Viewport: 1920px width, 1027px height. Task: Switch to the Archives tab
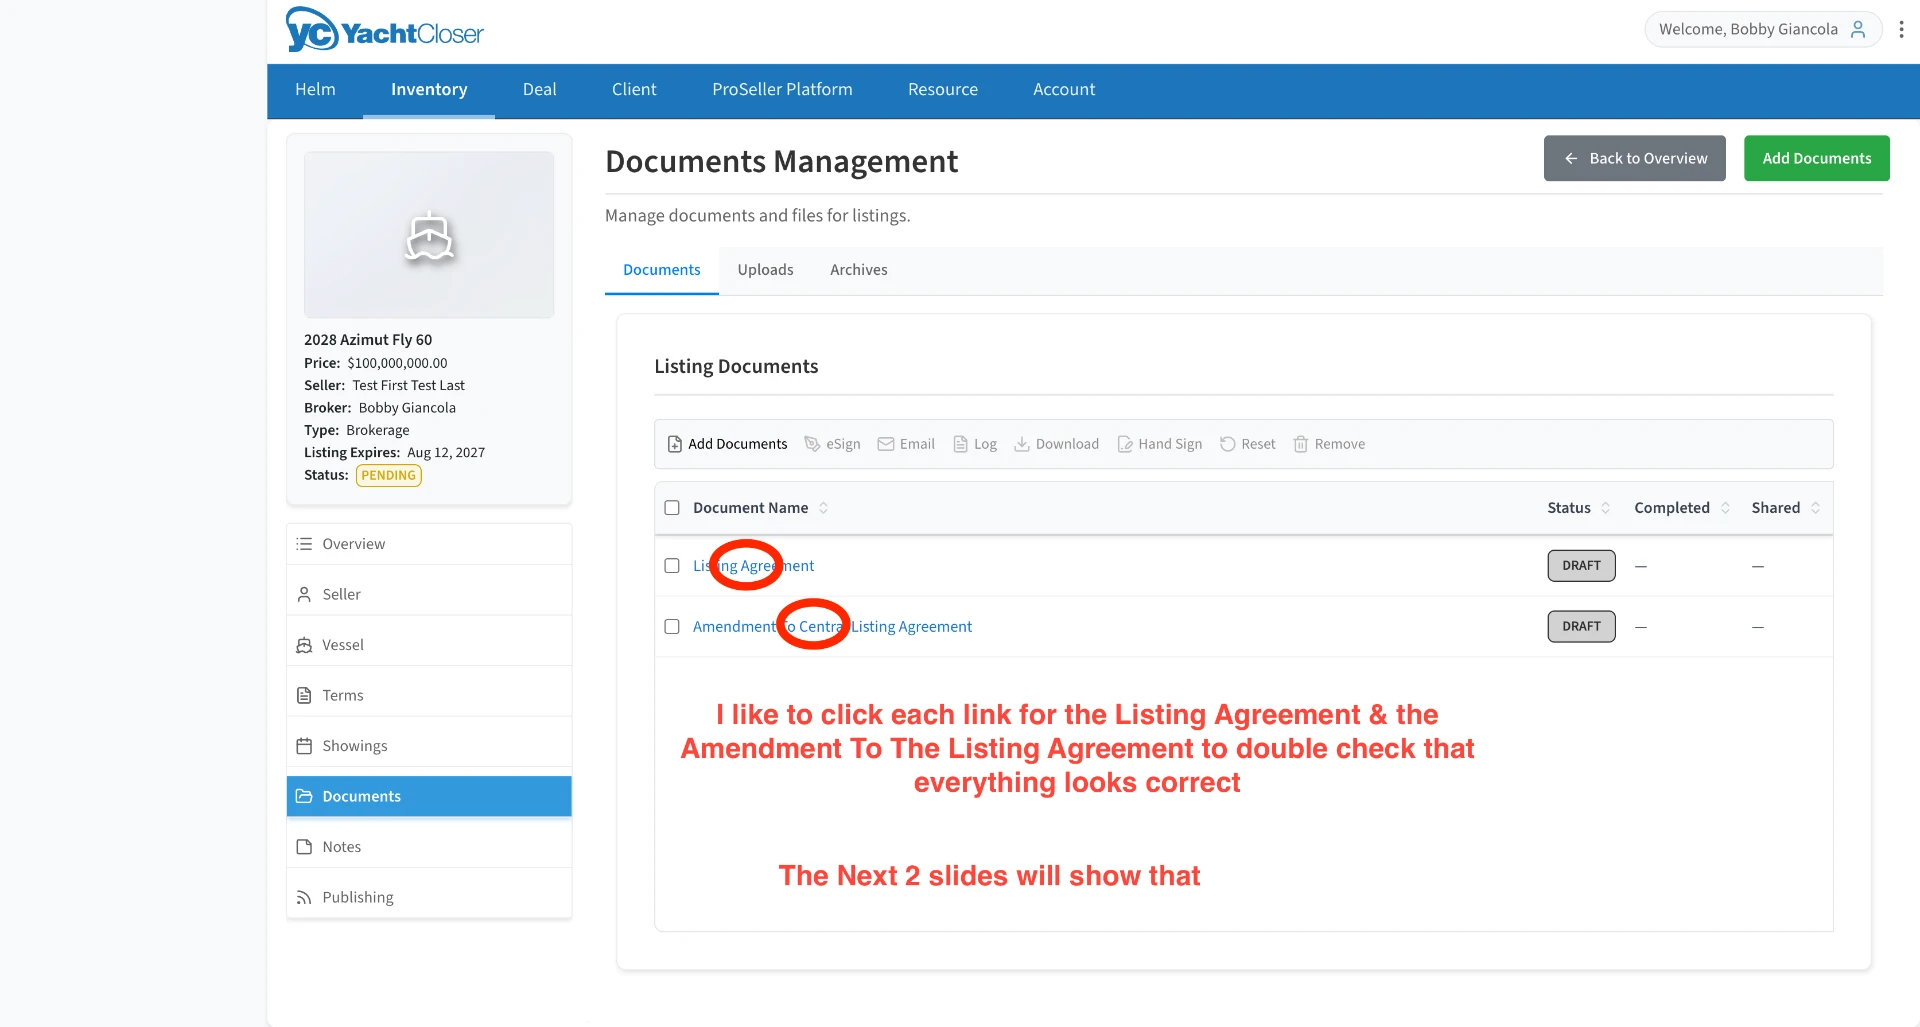point(858,270)
